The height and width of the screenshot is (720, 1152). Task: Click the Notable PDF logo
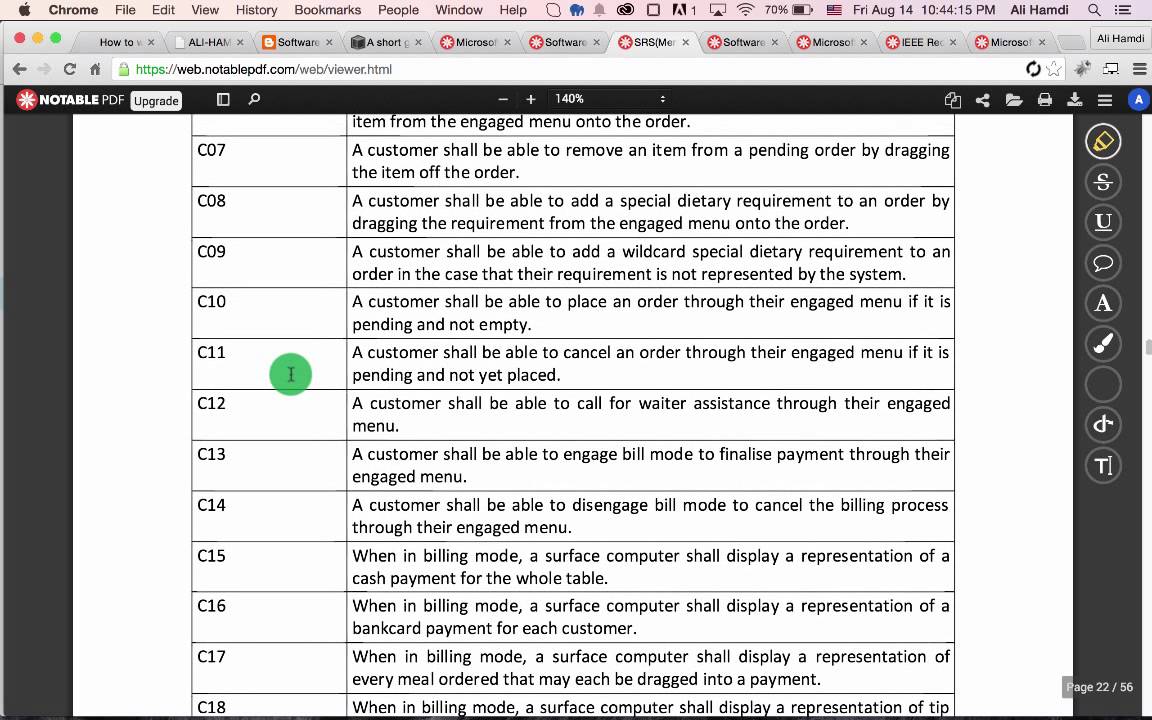(x=70, y=99)
